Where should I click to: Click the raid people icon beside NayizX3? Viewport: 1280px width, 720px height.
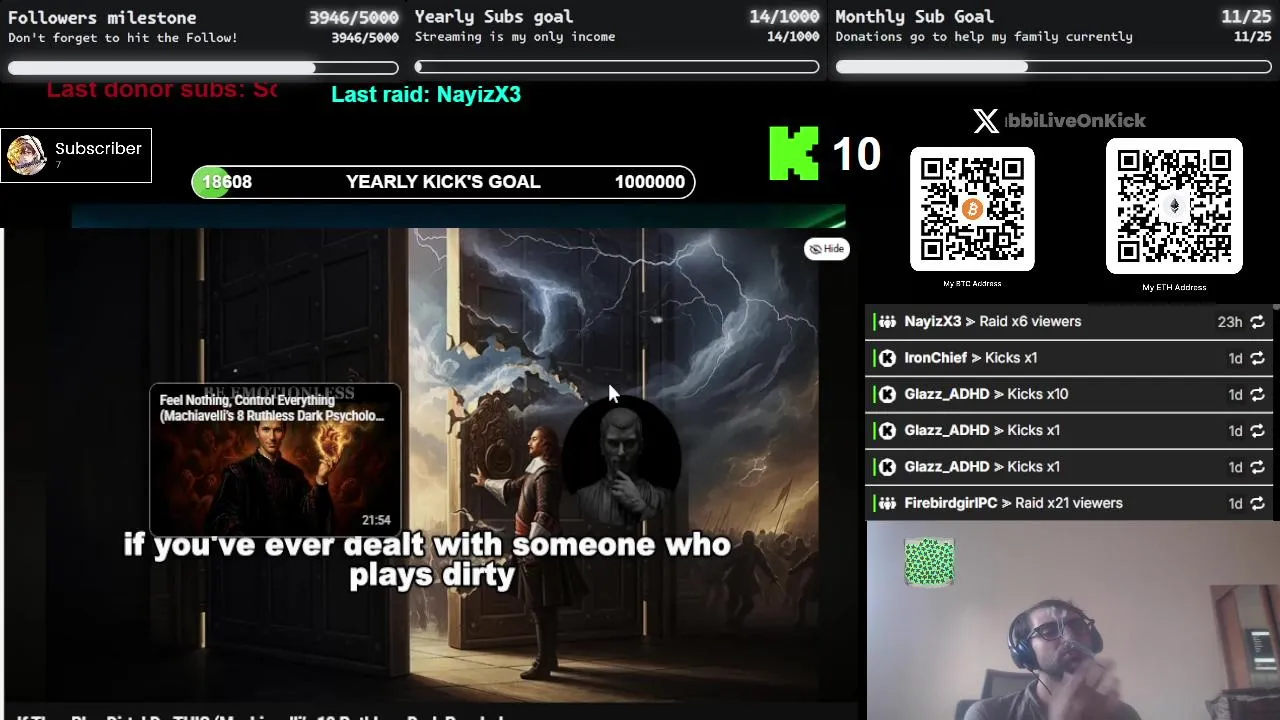coord(887,322)
